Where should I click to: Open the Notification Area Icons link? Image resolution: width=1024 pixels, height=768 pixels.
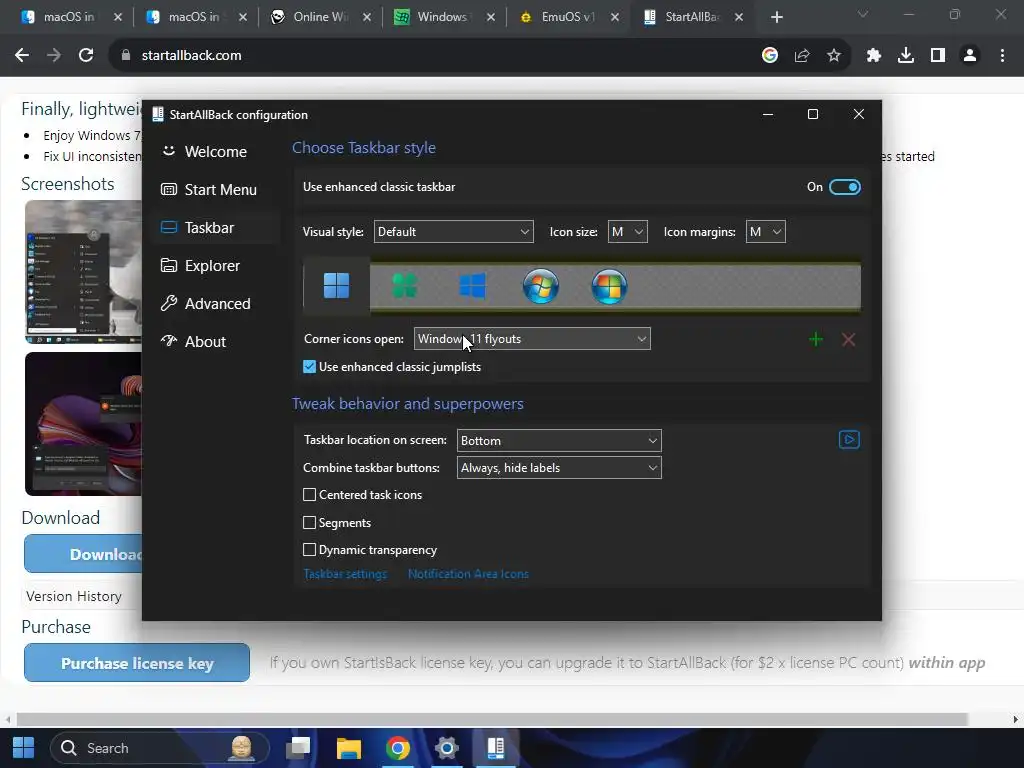[x=468, y=574]
